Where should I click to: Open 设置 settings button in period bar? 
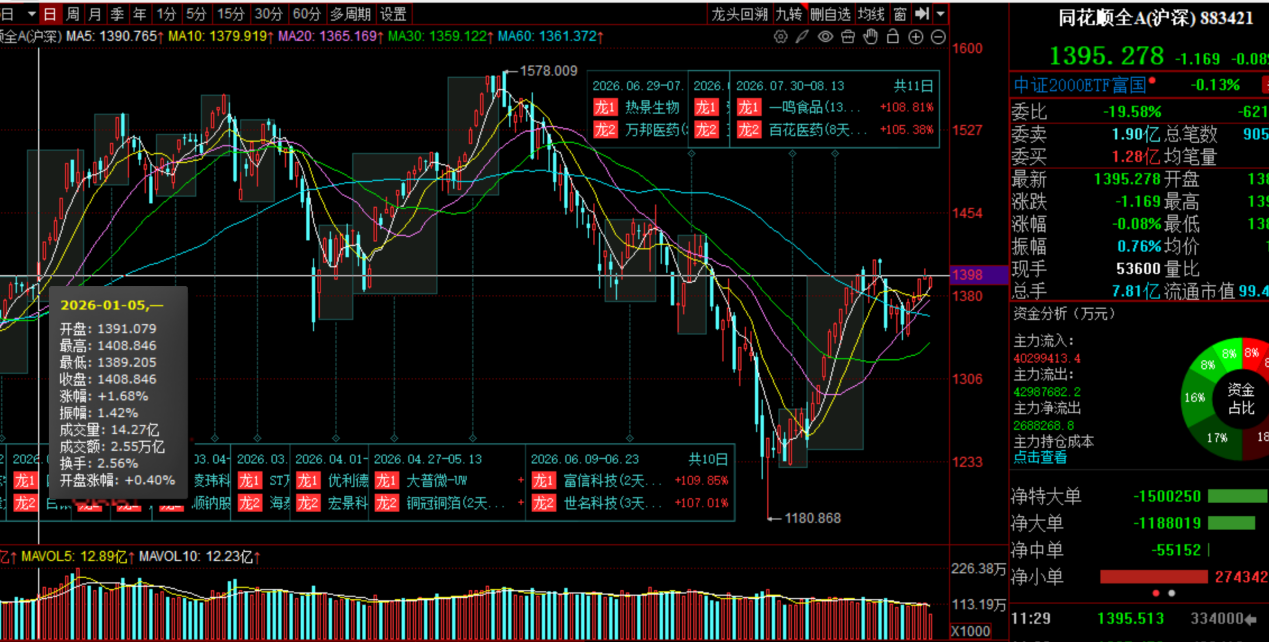(394, 14)
